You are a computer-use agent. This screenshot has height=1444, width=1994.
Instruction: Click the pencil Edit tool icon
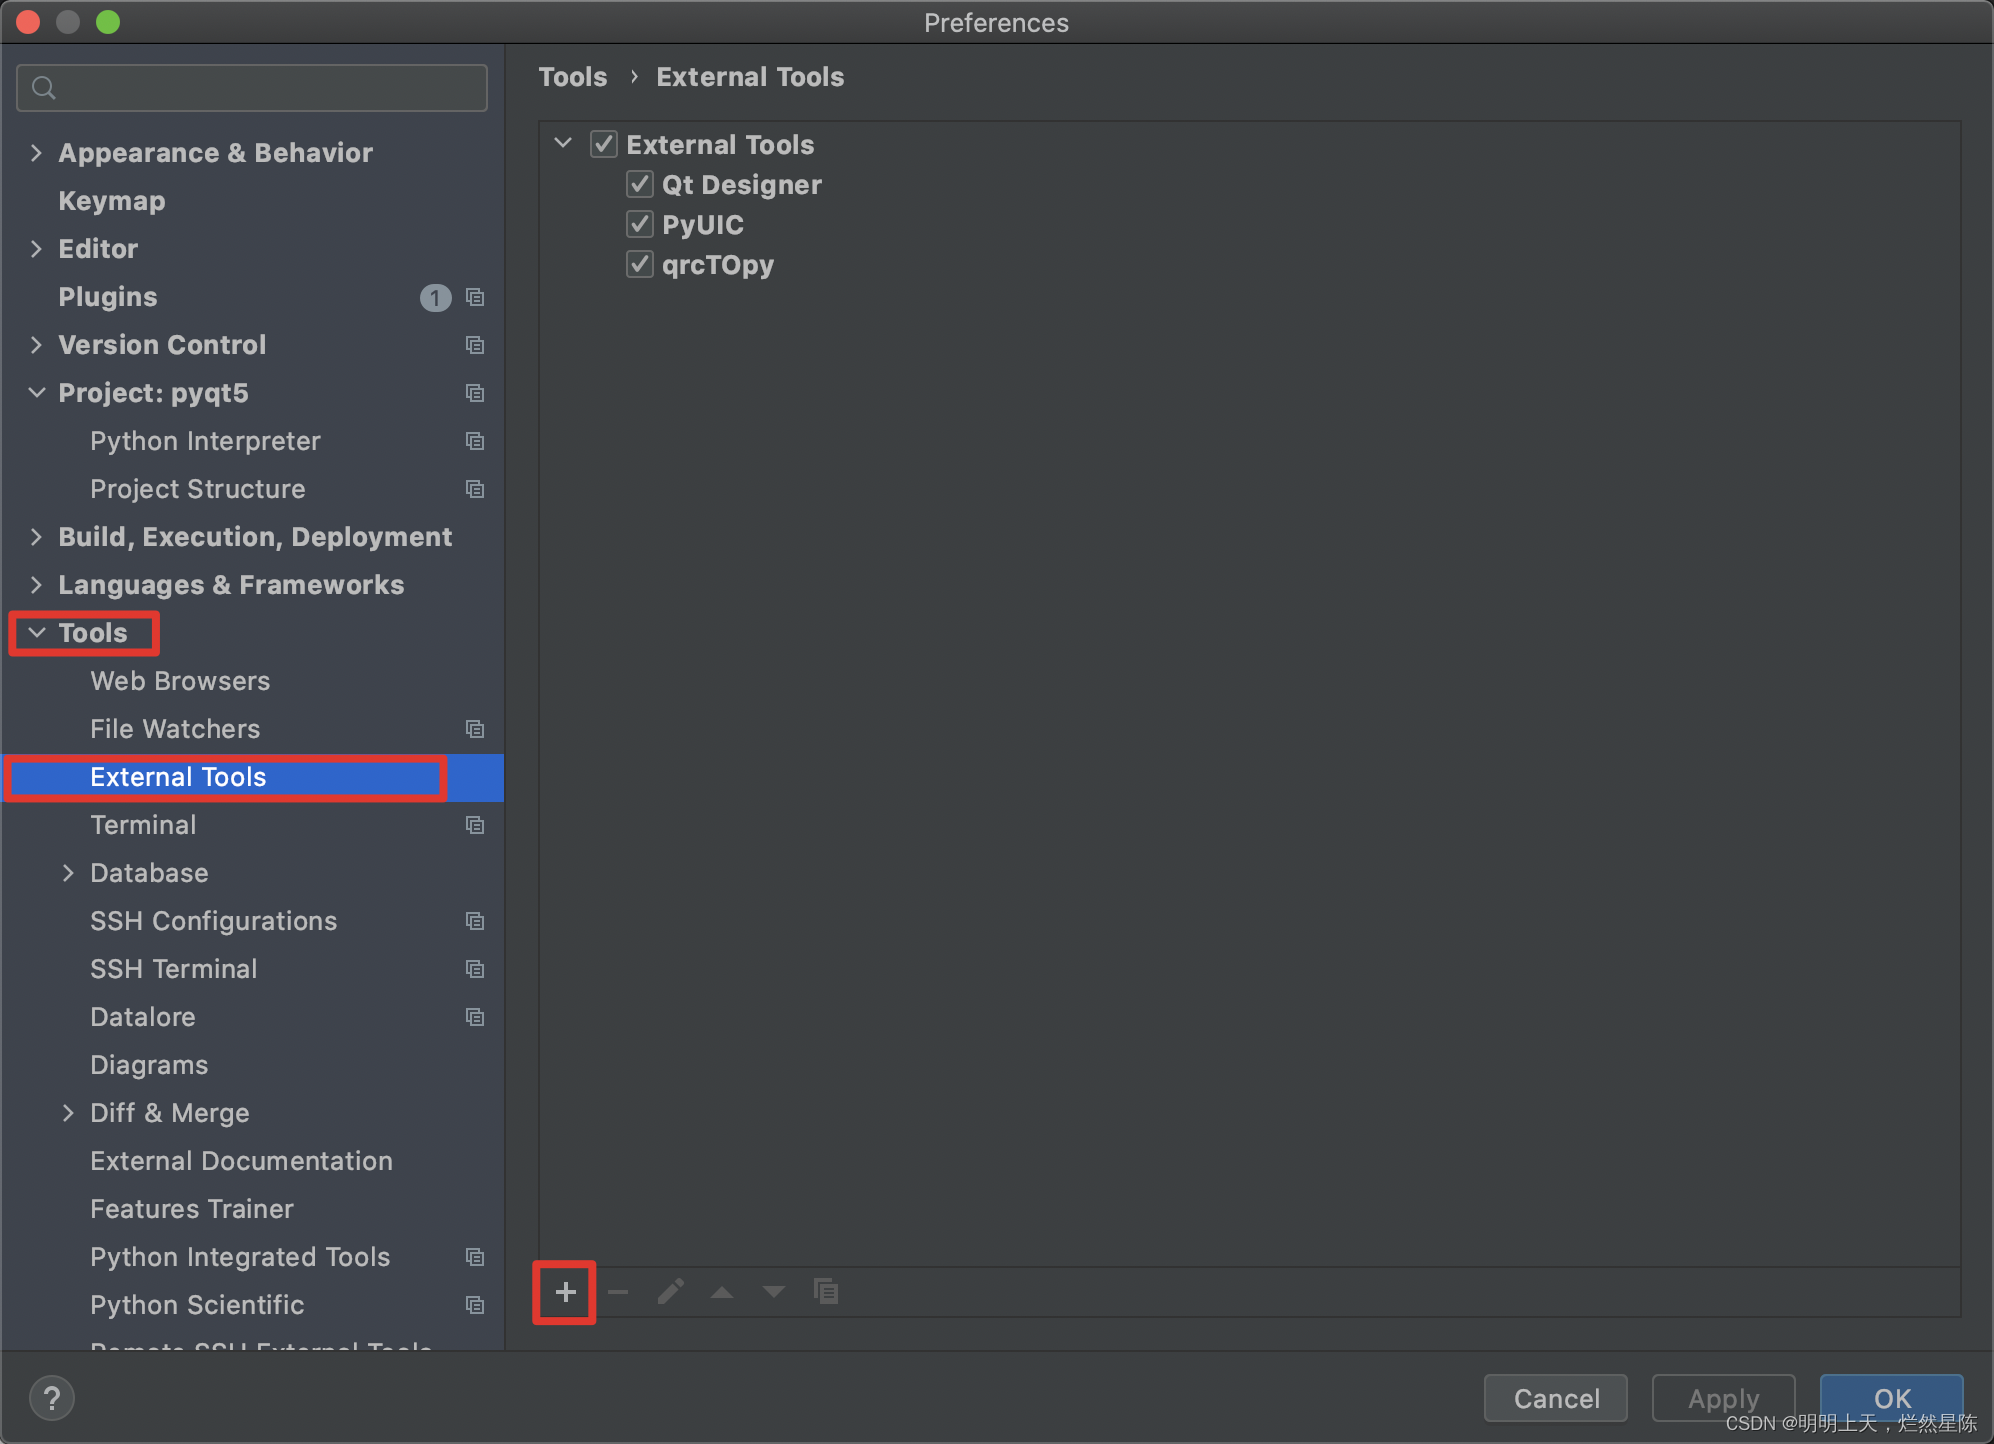point(671,1292)
